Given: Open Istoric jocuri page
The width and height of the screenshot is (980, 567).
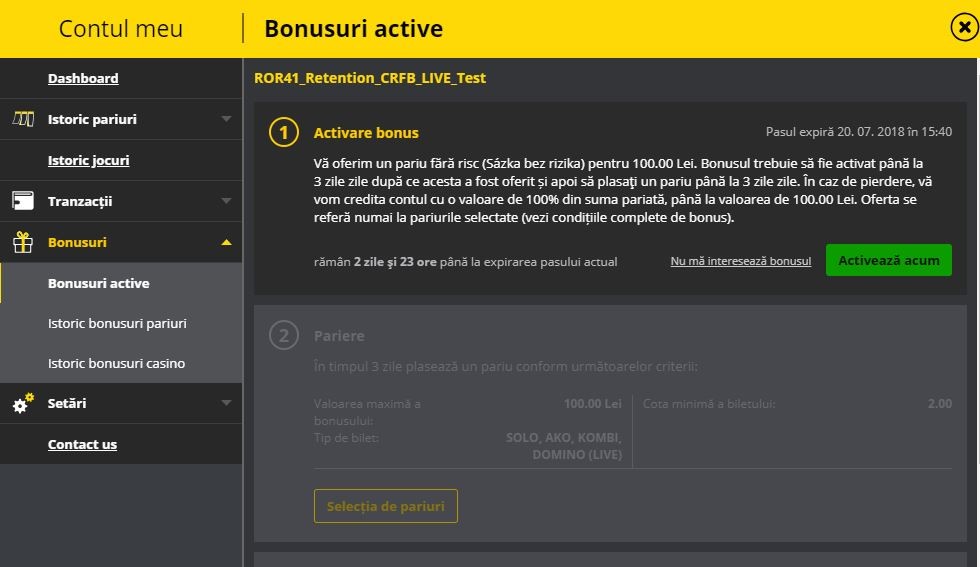Looking at the screenshot, I should coord(88,160).
